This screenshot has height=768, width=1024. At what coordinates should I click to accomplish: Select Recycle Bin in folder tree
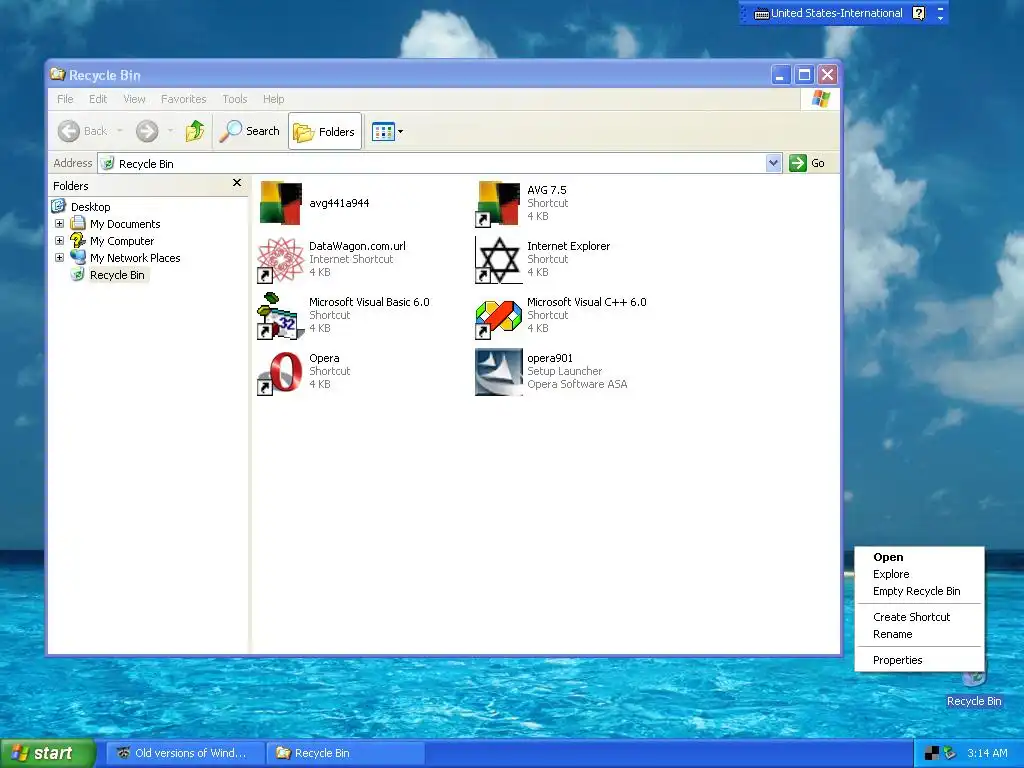coord(117,275)
